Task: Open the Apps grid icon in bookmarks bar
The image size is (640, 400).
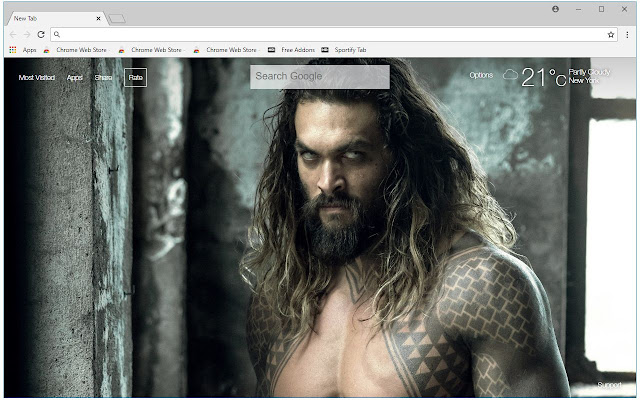Action: tap(13, 50)
